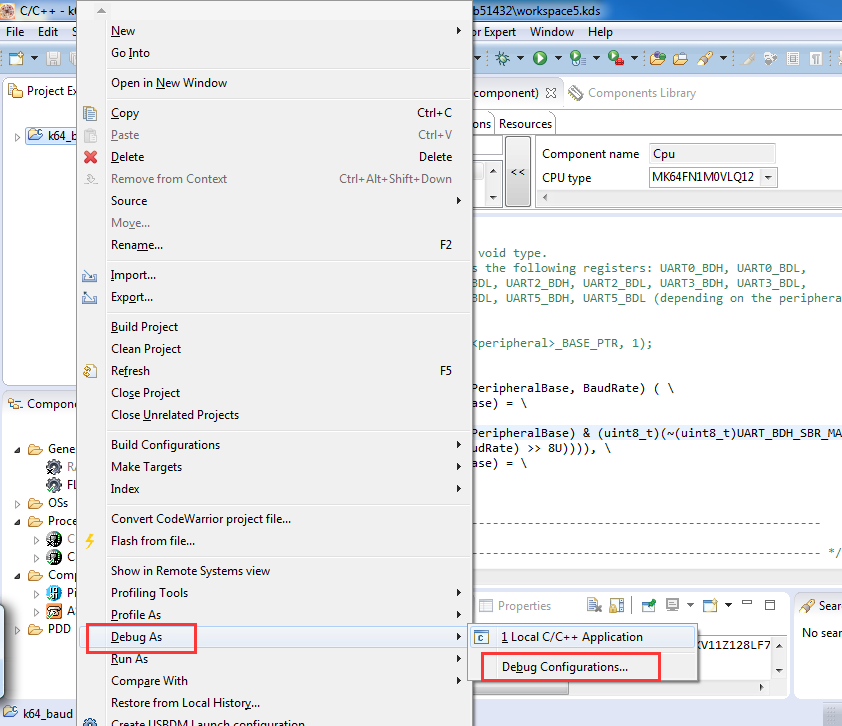Click the Pin Console icon
Viewport: 842px width, 726px height.
649,605
